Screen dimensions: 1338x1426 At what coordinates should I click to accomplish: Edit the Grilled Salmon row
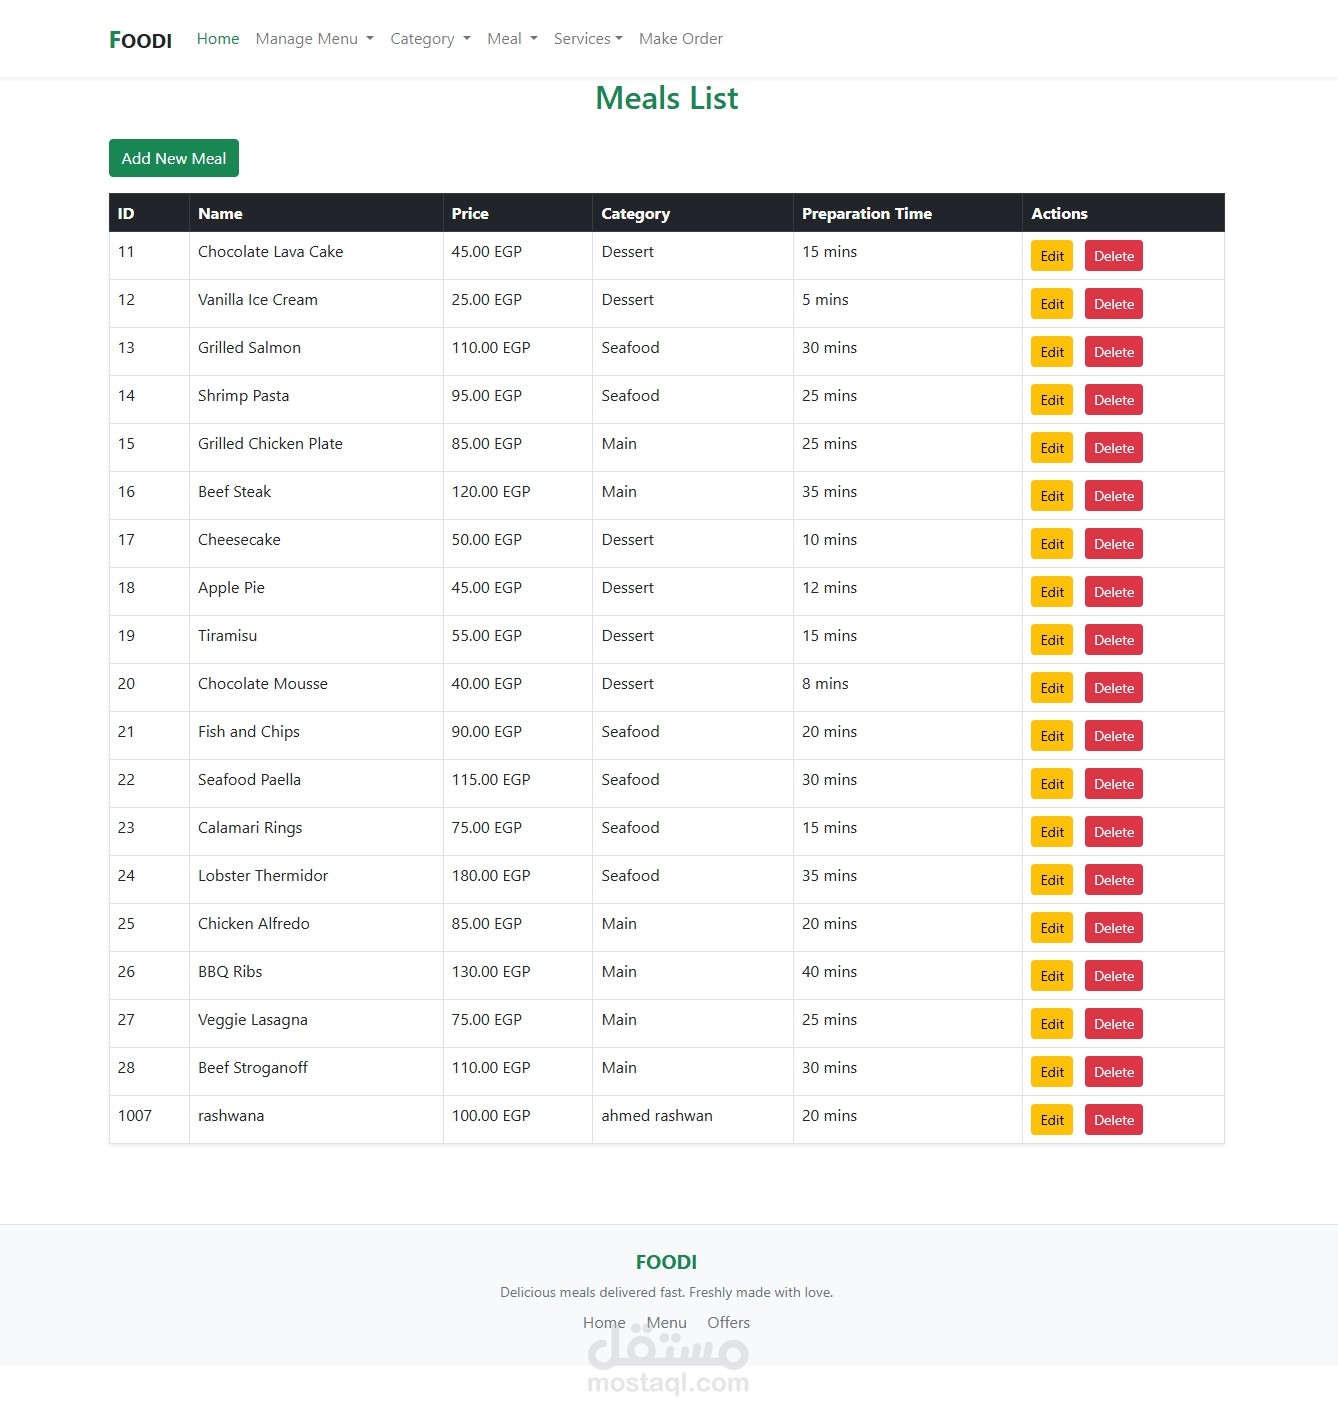pos(1052,352)
